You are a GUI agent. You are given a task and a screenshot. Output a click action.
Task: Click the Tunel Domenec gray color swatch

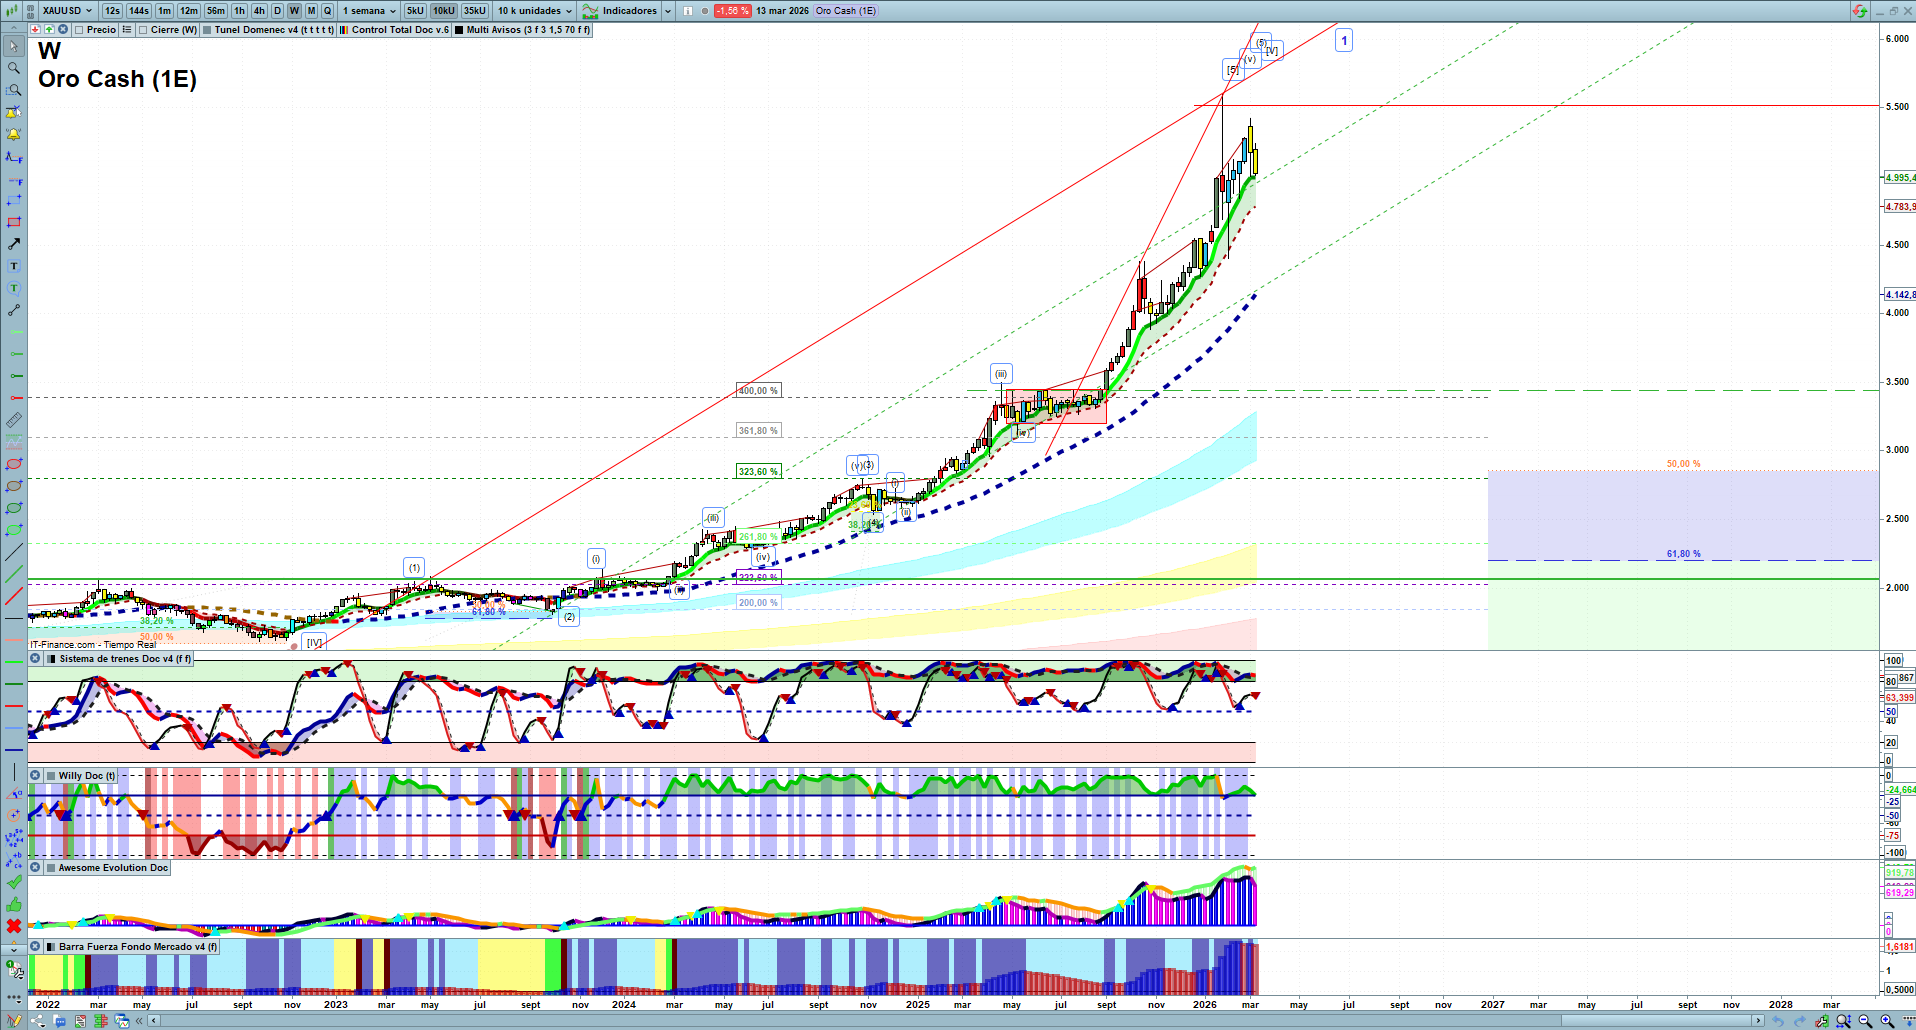point(207,30)
